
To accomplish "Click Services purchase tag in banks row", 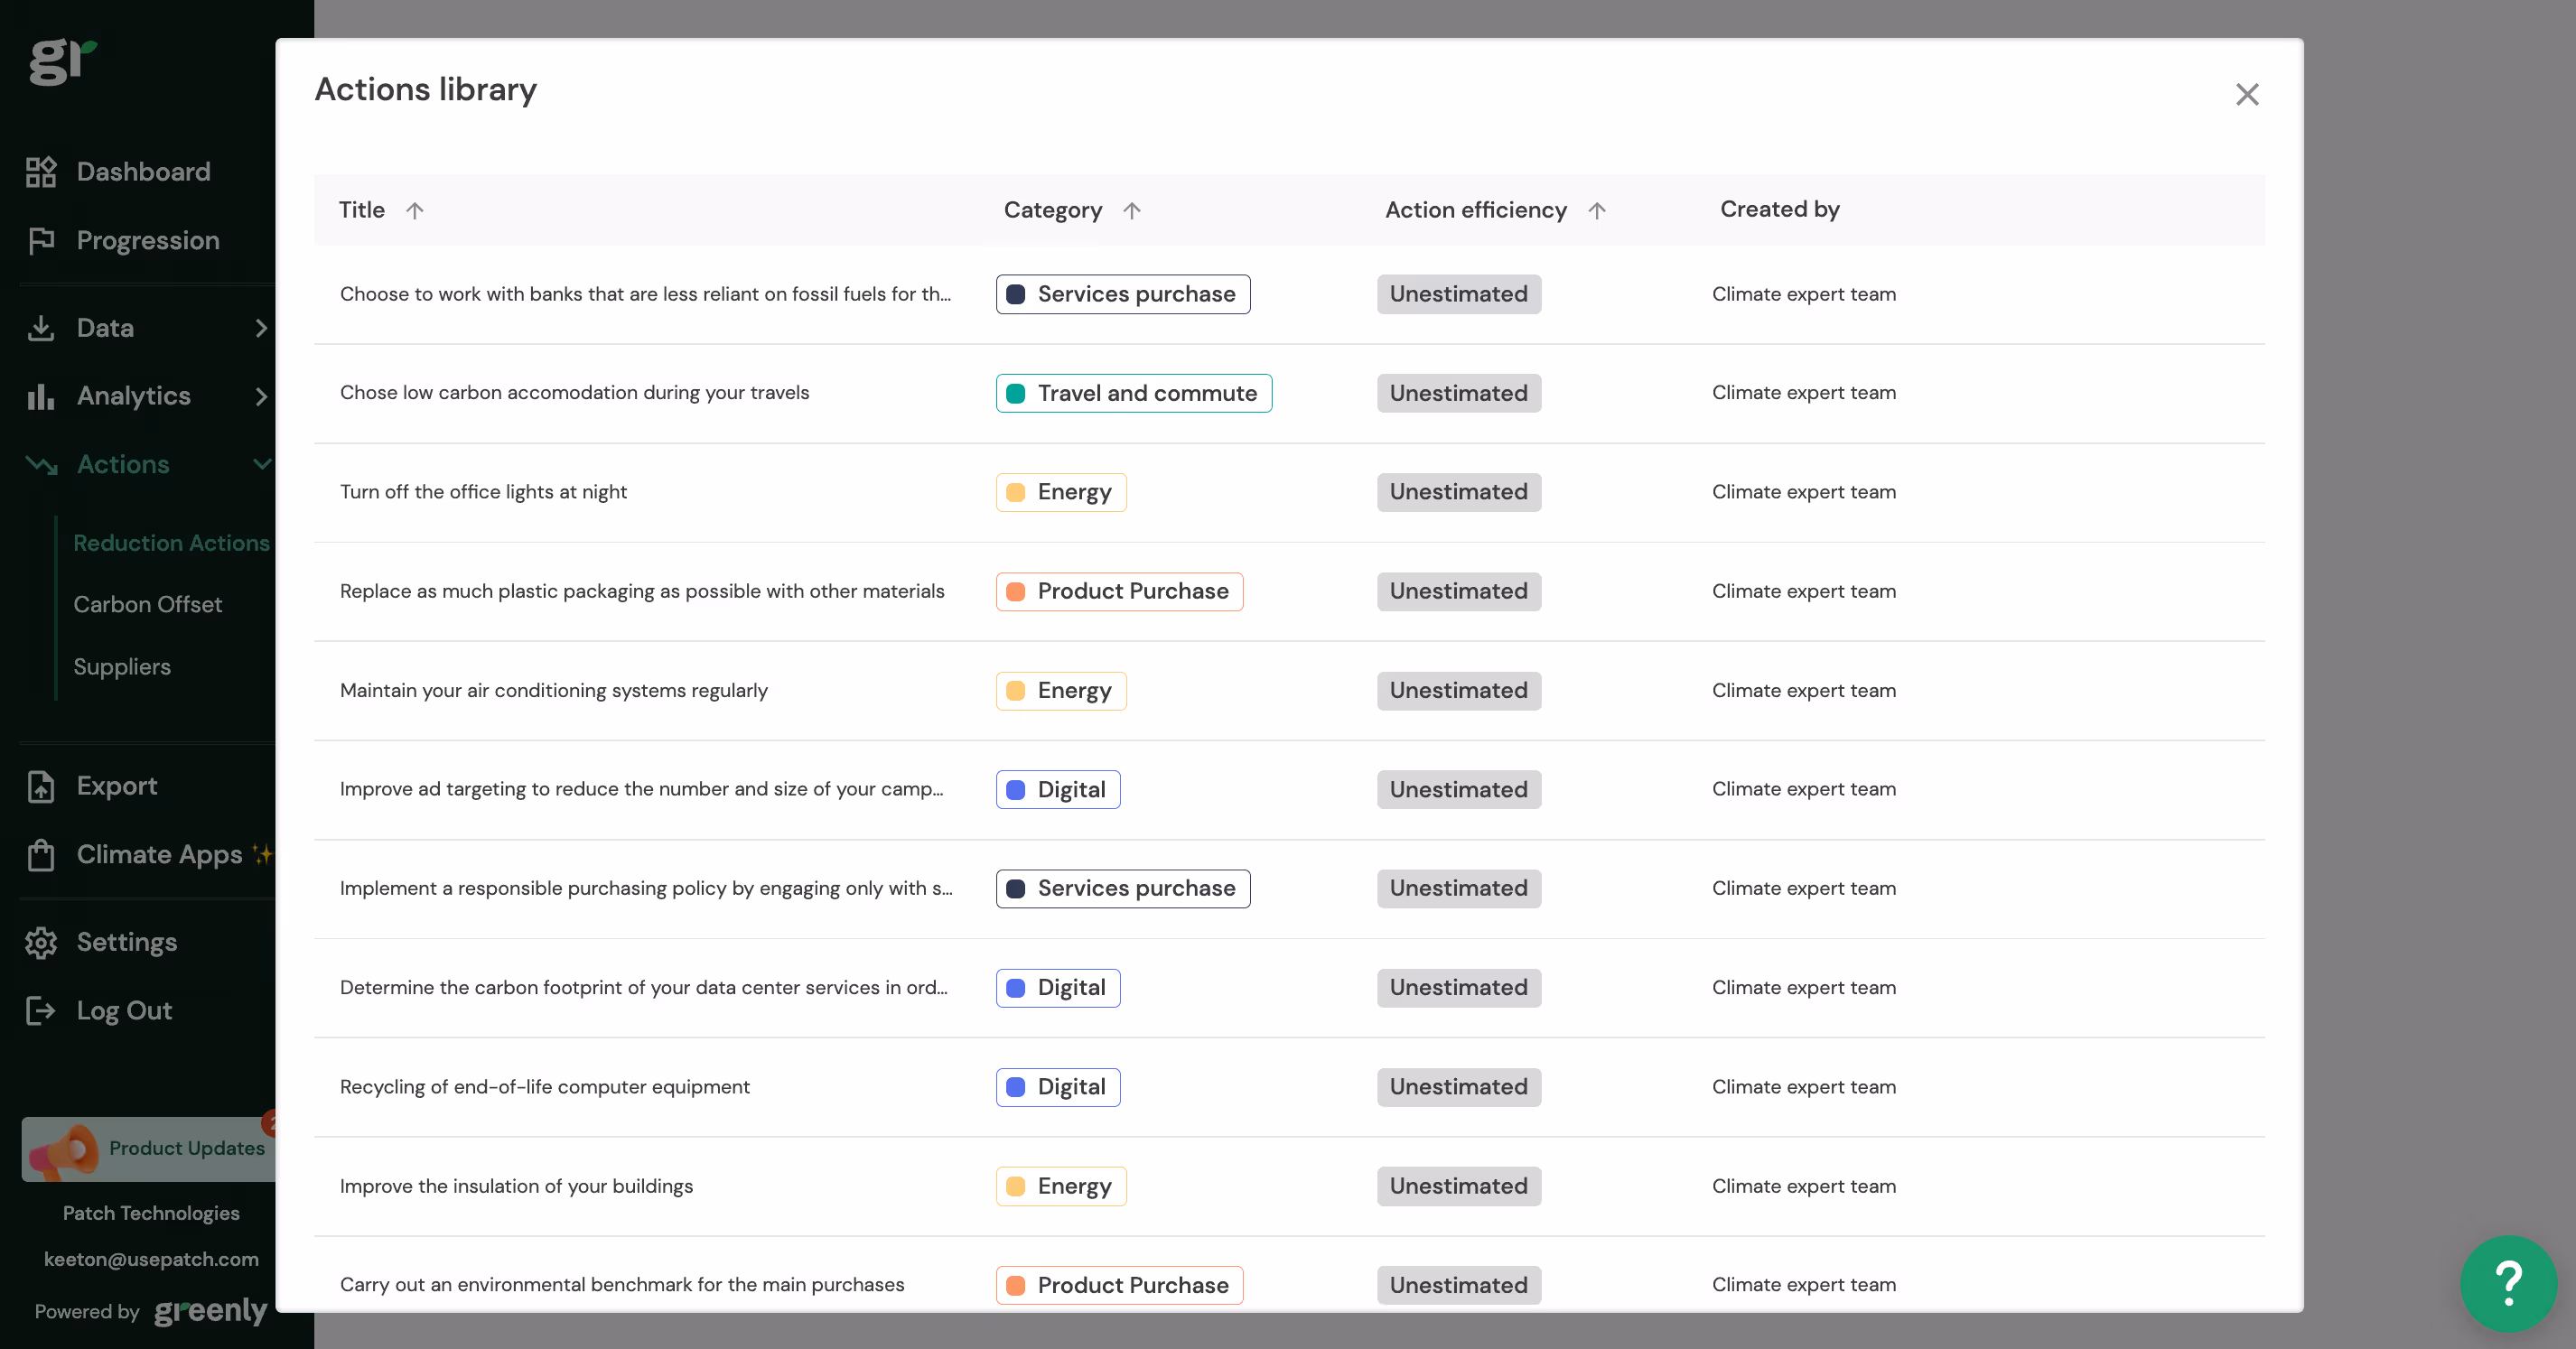I will (x=1122, y=294).
